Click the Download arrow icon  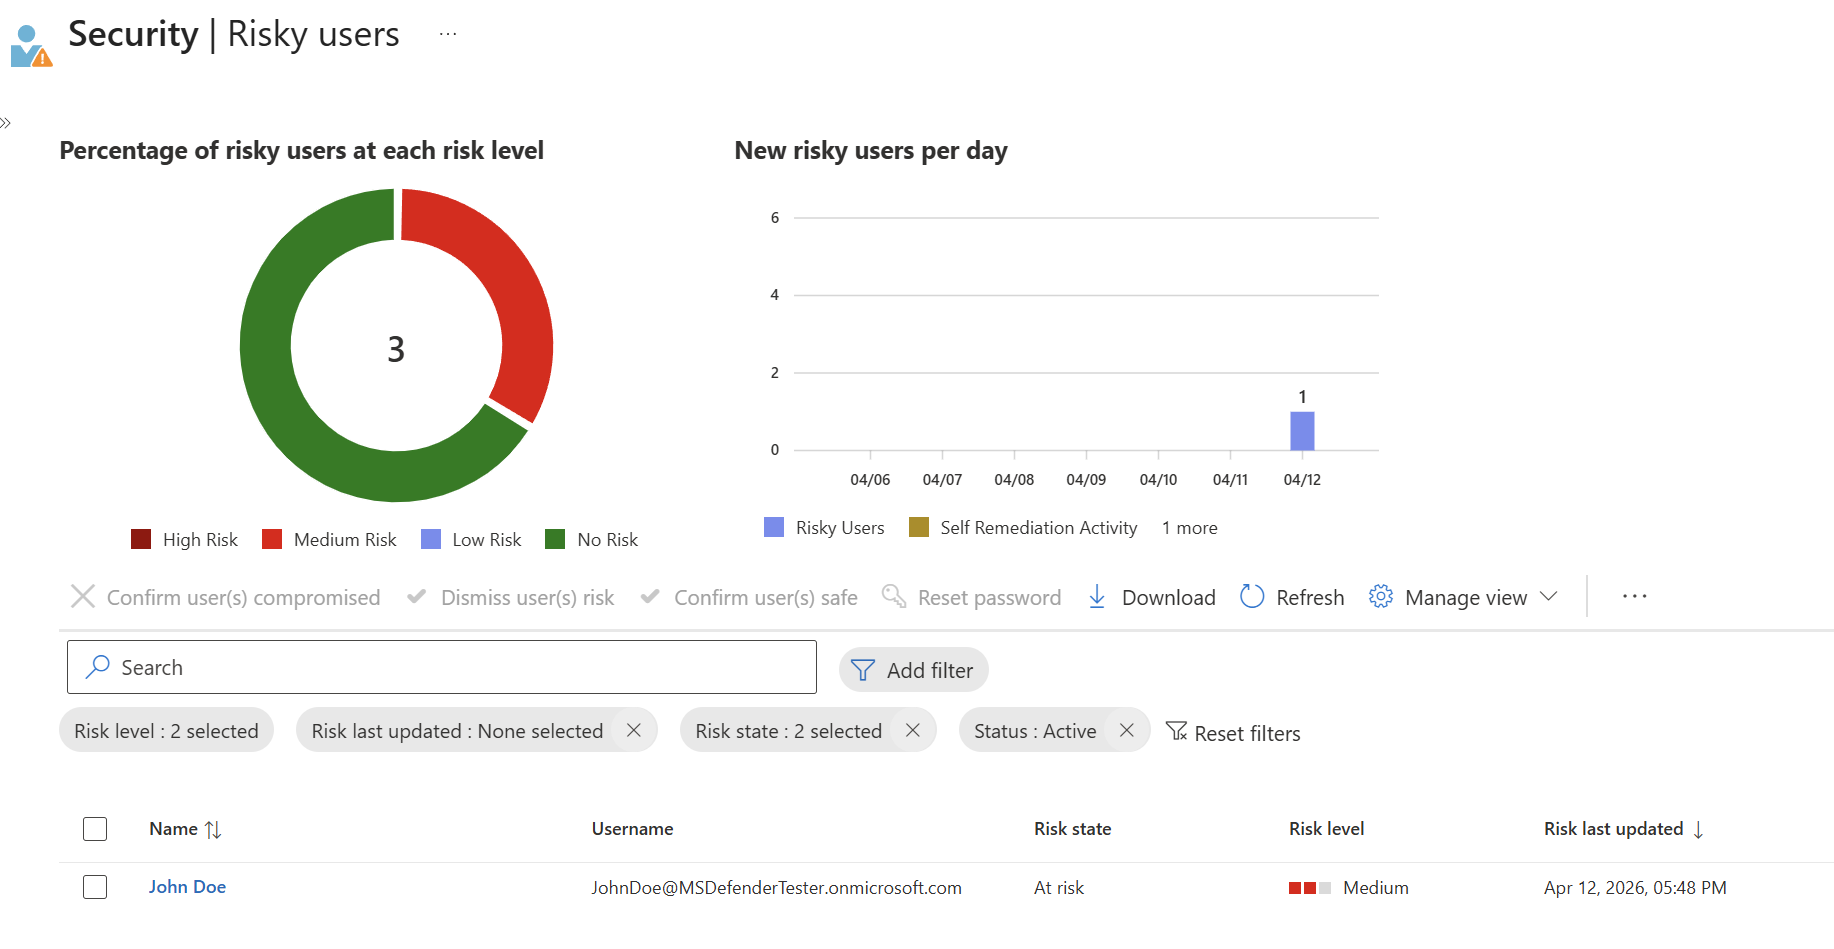point(1097,597)
